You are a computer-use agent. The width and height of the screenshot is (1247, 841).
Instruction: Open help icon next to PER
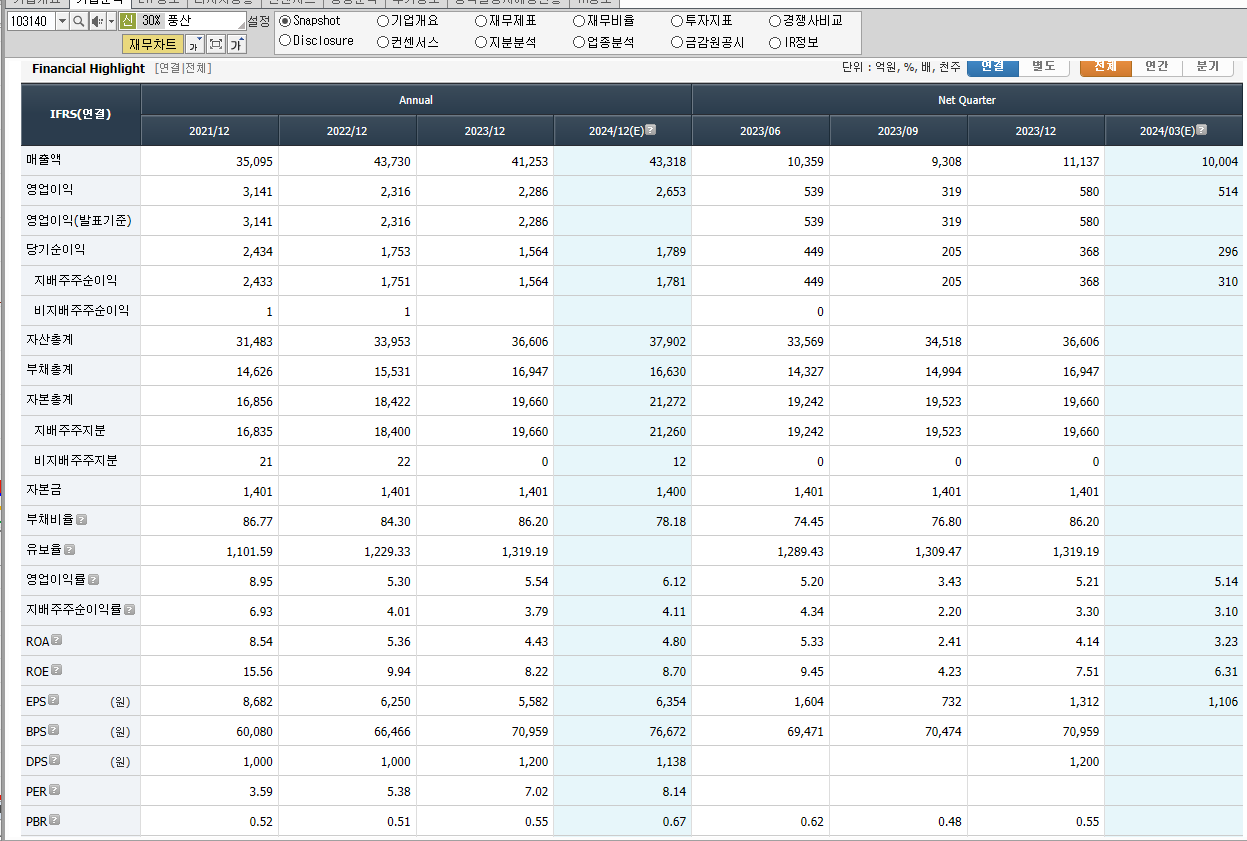(54, 790)
